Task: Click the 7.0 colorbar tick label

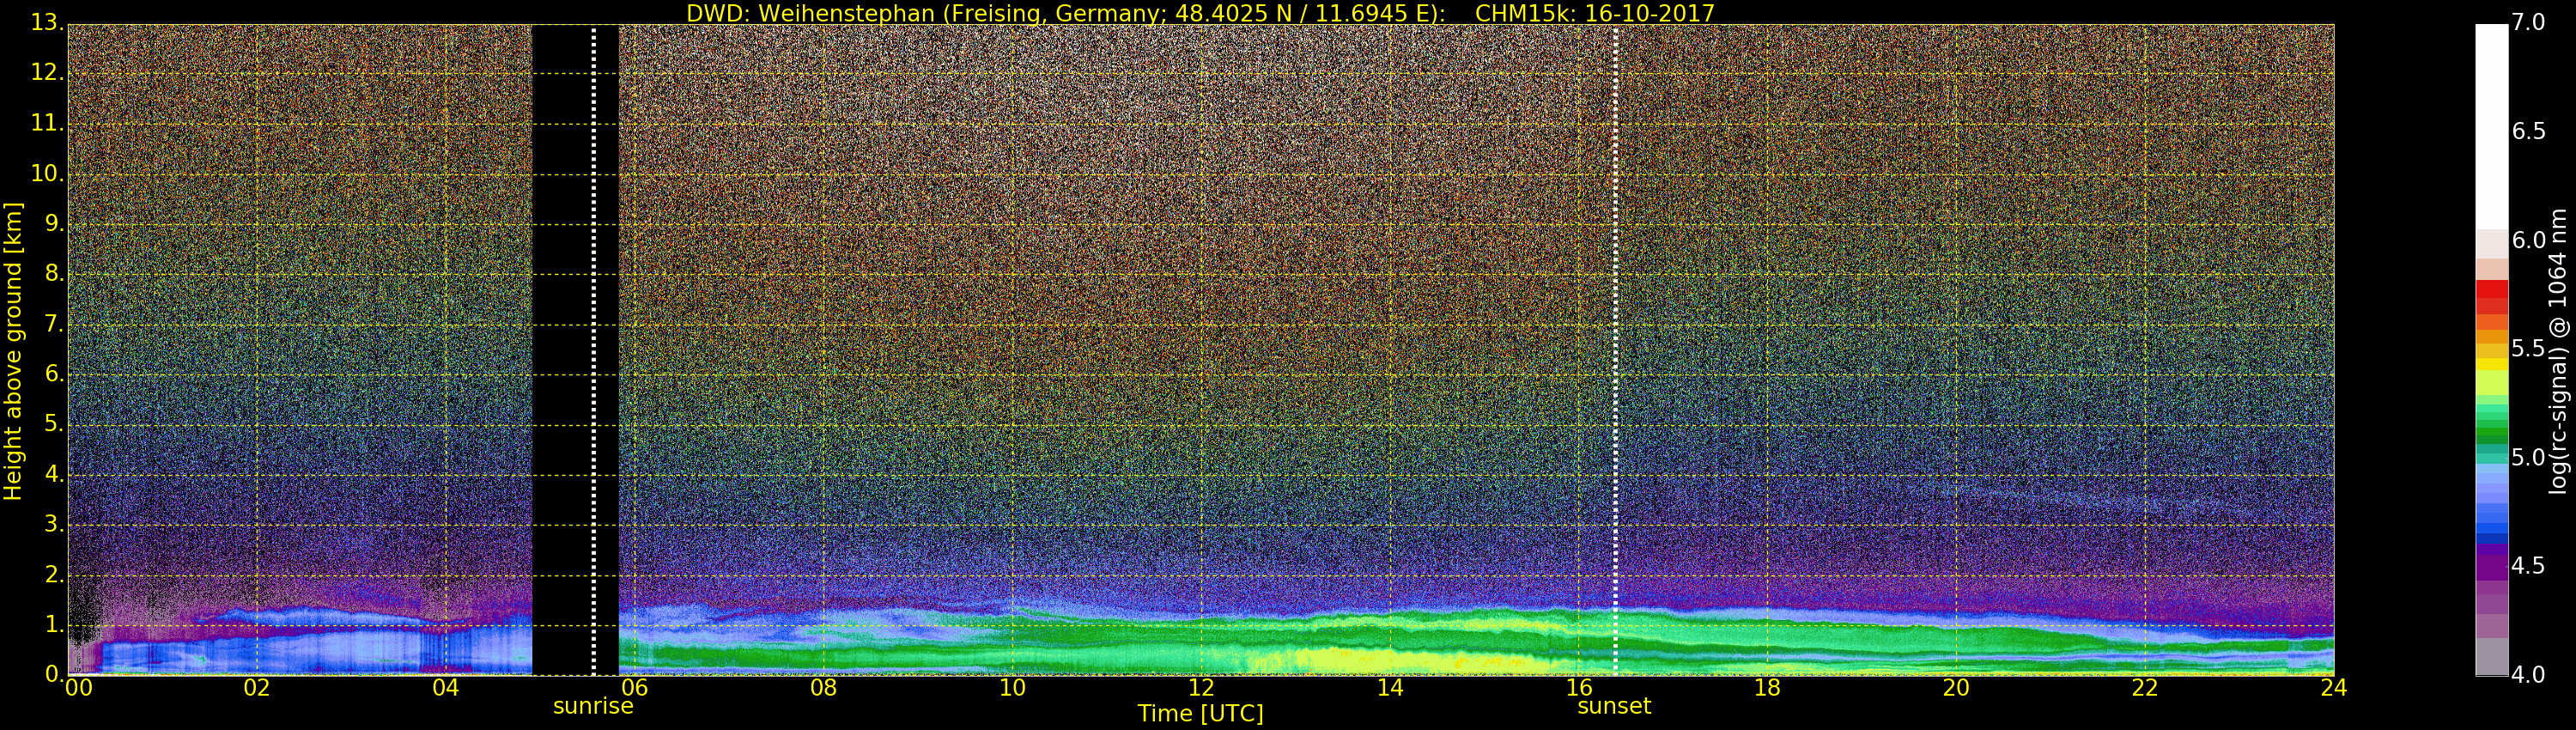Action: pos(2528,22)
